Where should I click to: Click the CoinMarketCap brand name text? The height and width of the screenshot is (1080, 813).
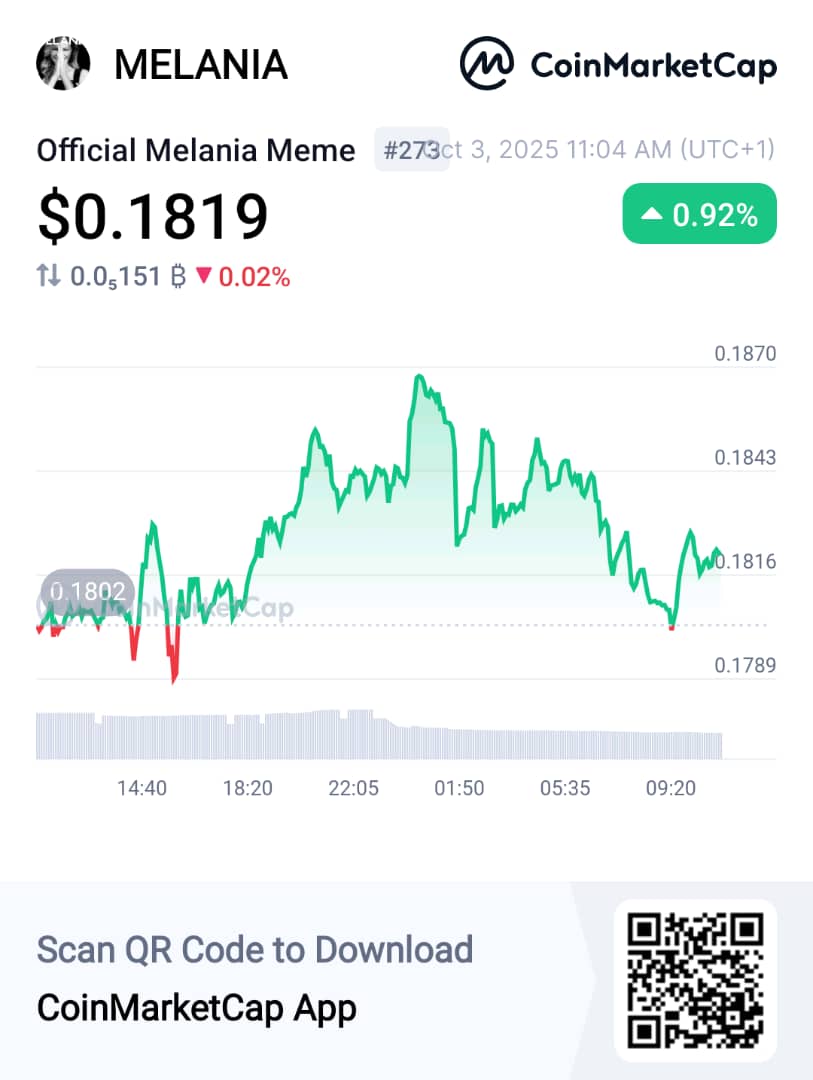pos(653,65)
